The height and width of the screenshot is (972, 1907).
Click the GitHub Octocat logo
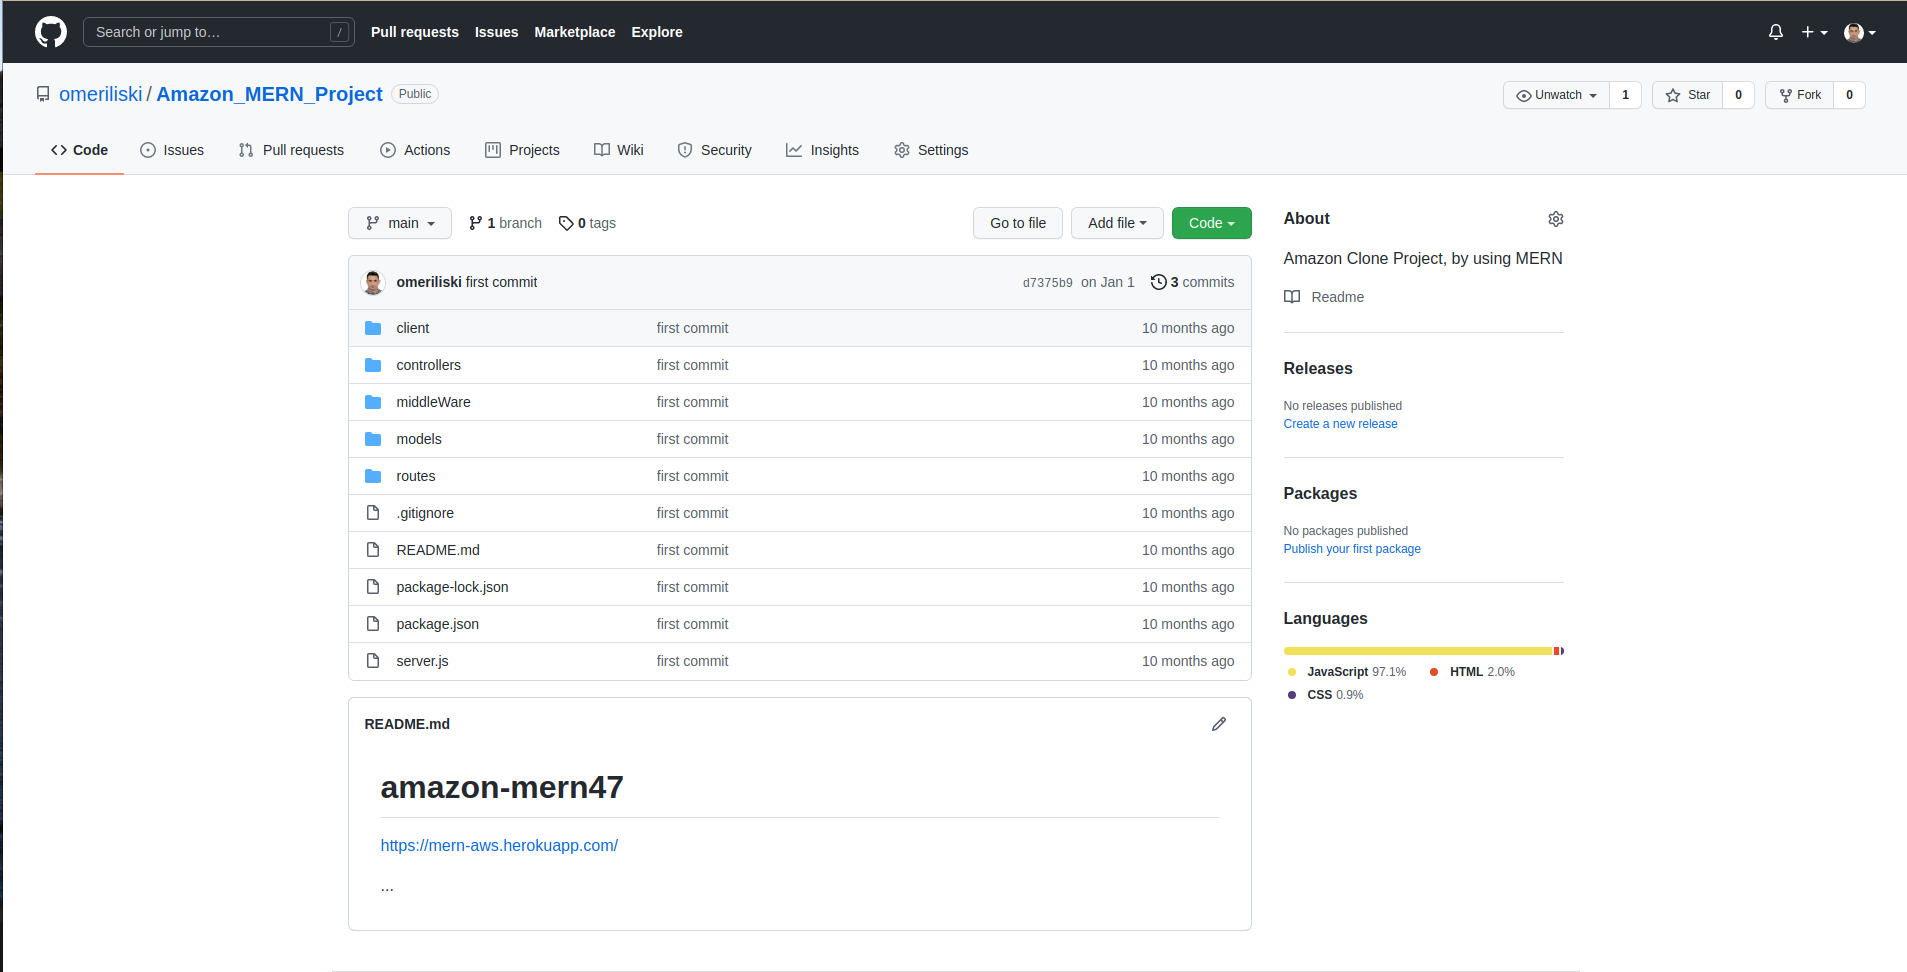(x=51, y=32)
